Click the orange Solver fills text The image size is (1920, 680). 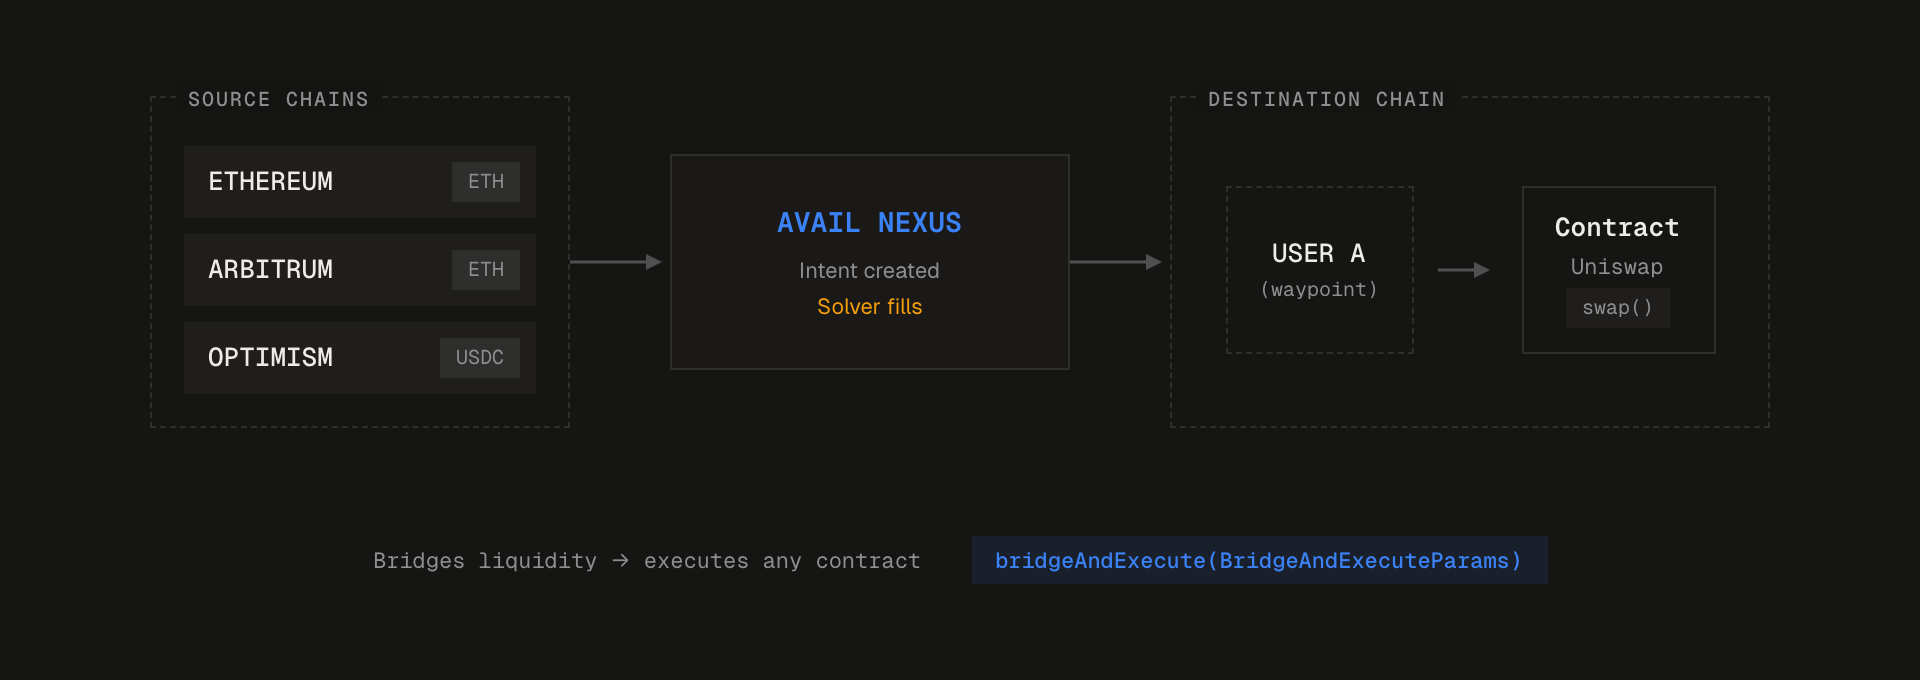coord(869,307)
